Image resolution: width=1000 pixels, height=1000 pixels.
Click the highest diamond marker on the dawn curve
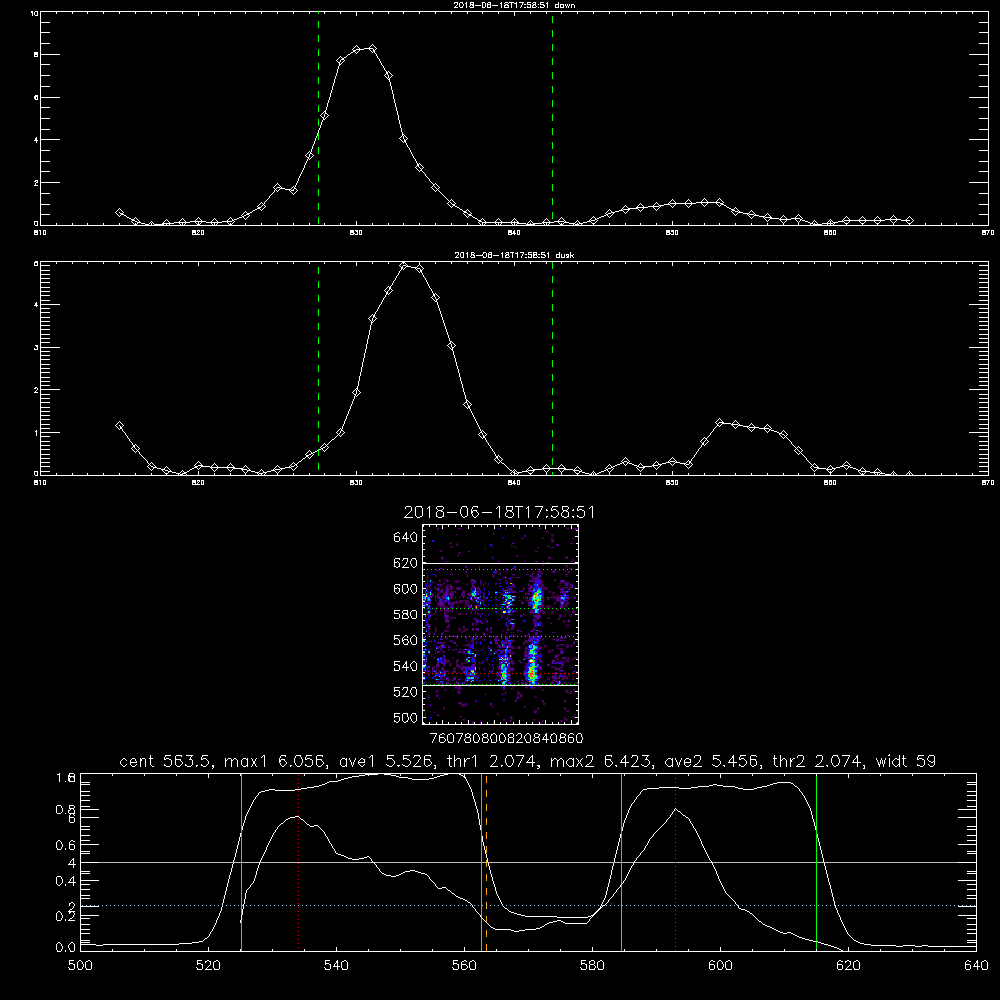click(x=372, y=48)
